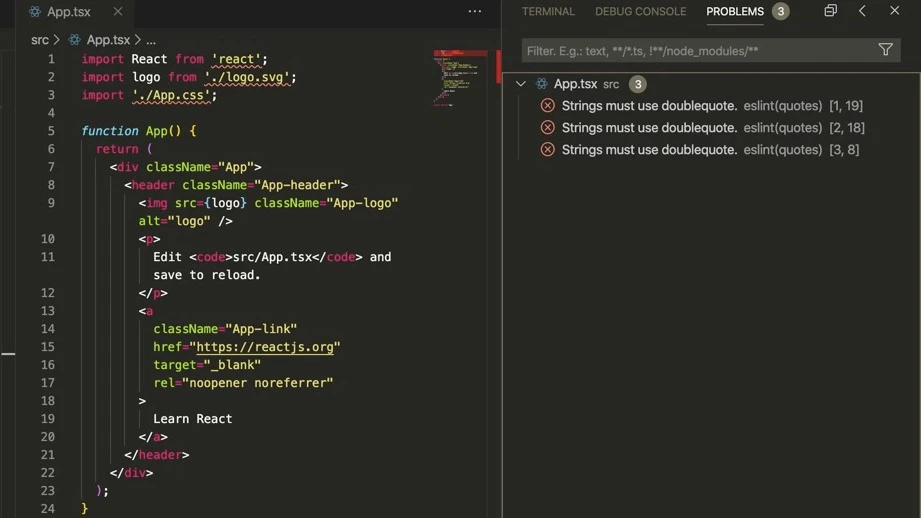Click the "App-header" className value
The height and width of the screenshot is (518, 921).
pos(297,185)
